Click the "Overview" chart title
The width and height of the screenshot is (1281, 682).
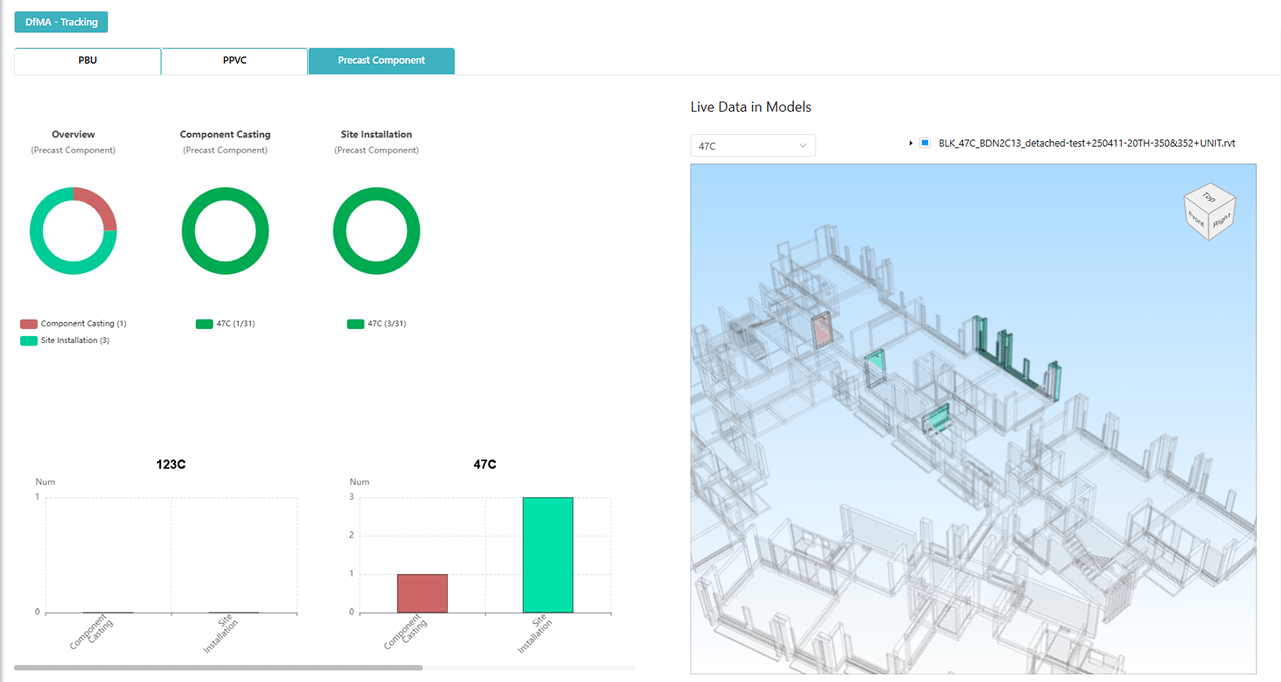tap(73, 134)
